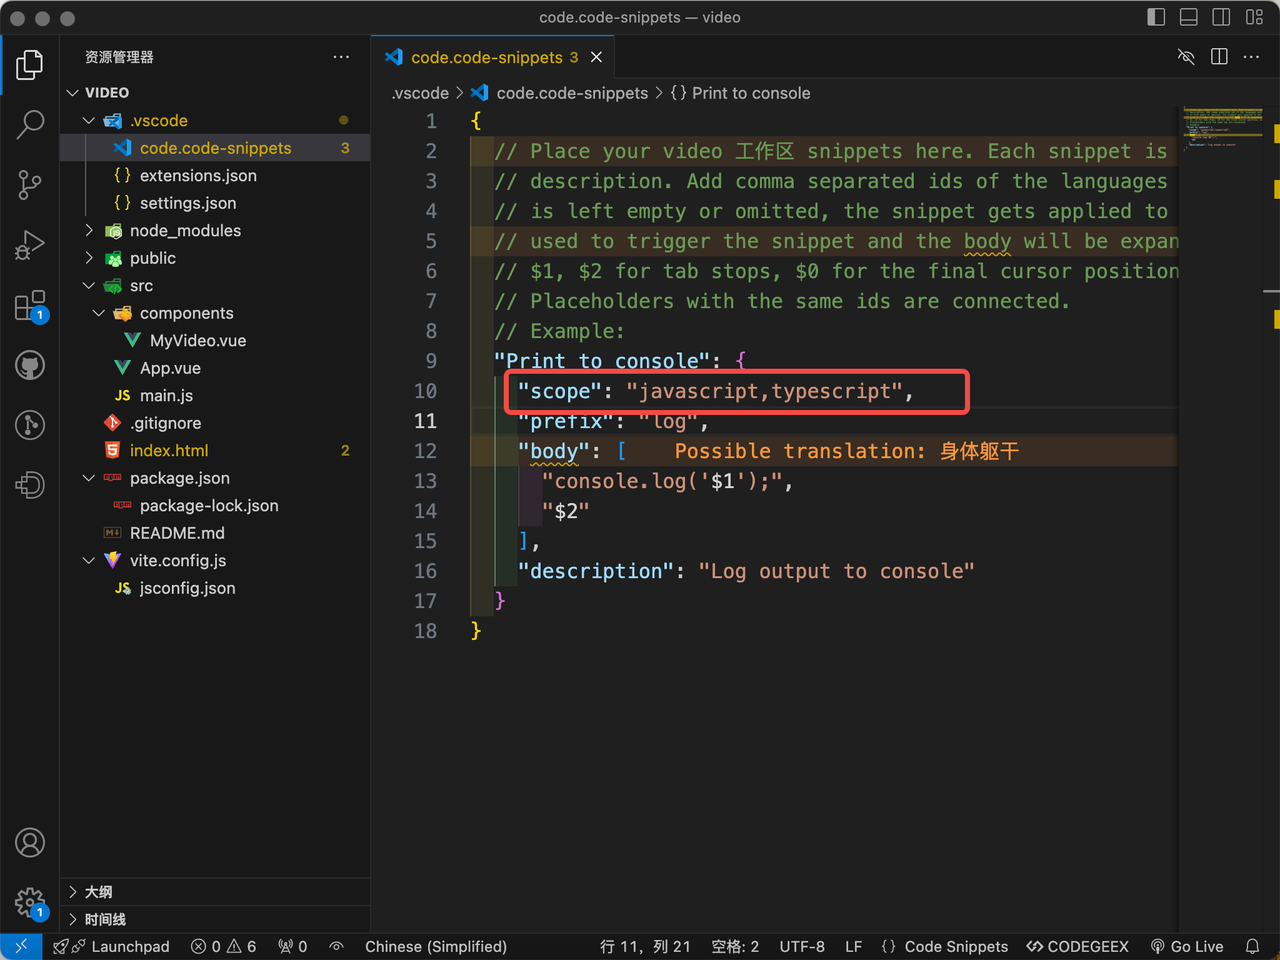Click CODEGEEX in the status bar
This screenshot has height=960, width=1280.
(x=1078, y=946)
